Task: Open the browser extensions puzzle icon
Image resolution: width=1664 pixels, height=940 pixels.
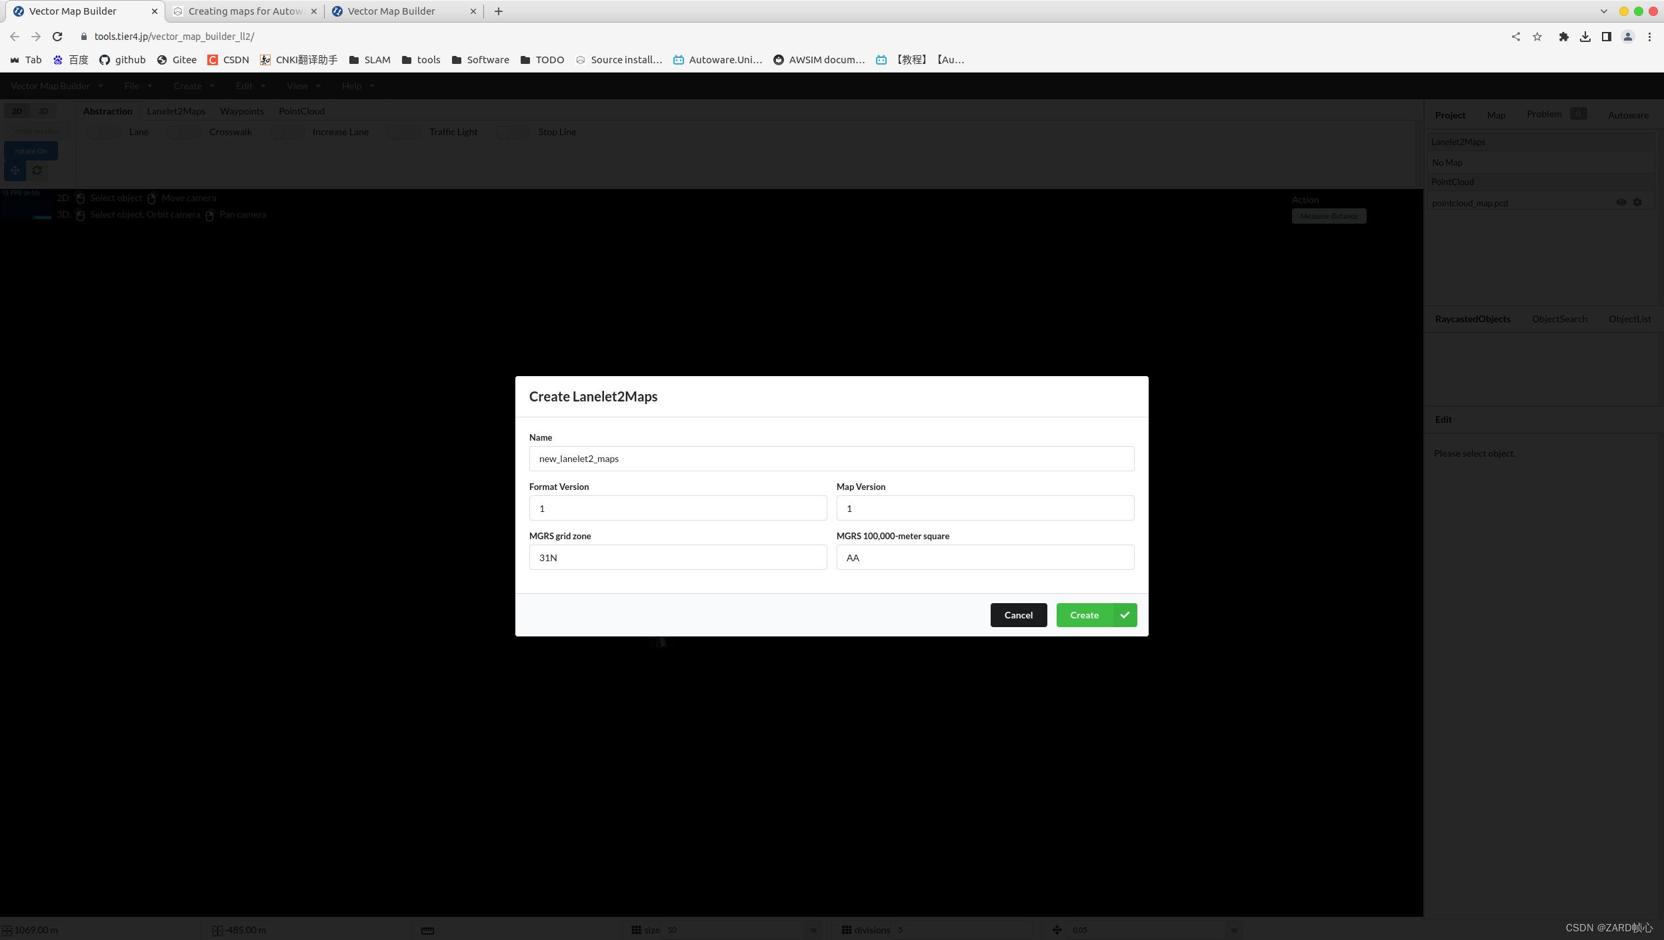Action: (x=1563, y=36)
